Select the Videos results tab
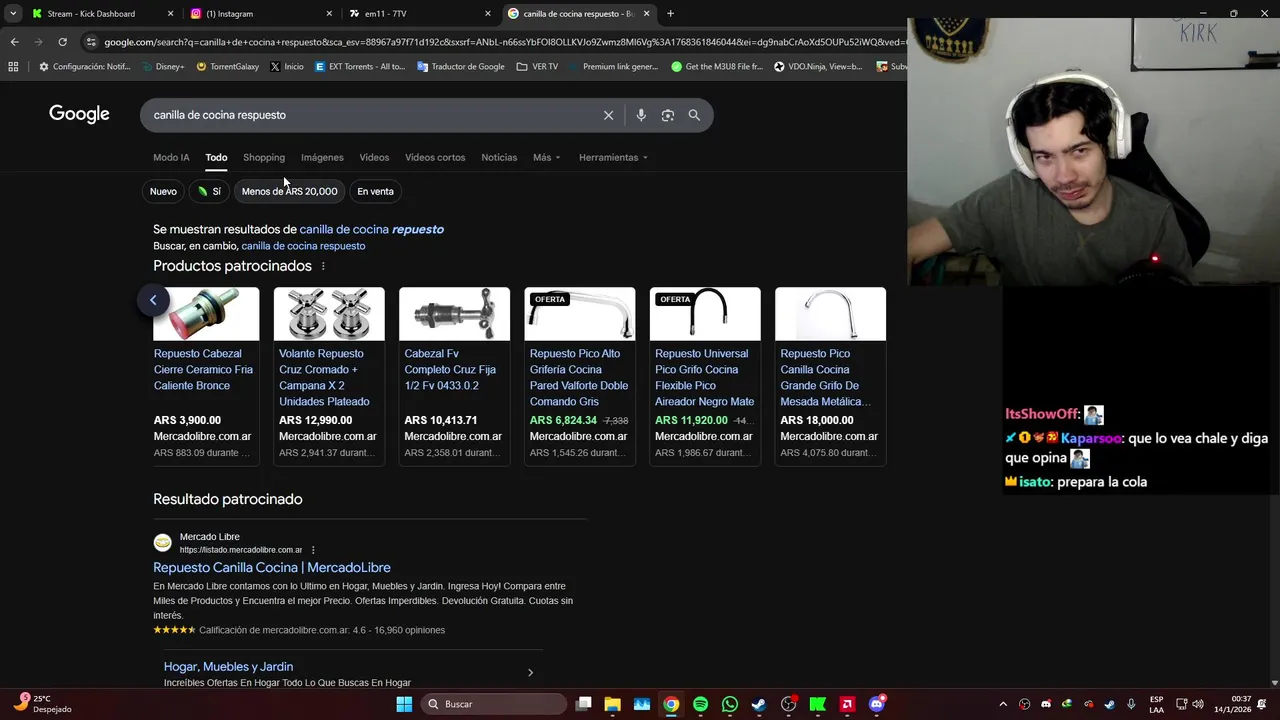This screenshot has height=720, width=1280. click(x=374, y=157)
